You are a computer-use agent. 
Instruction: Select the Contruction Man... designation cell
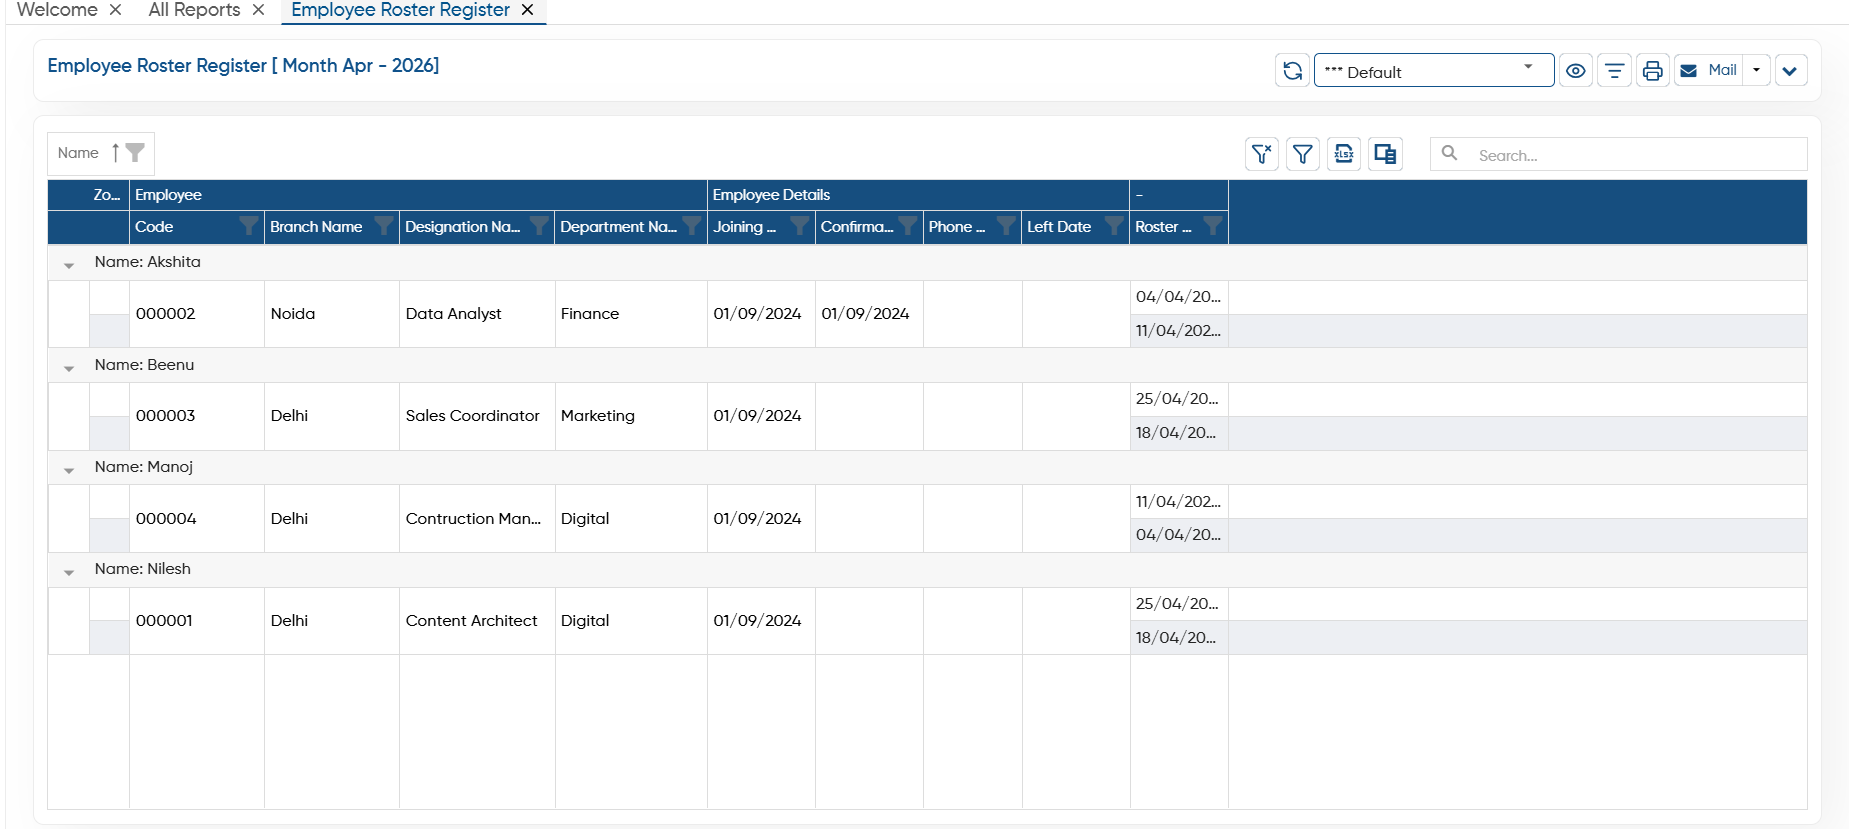click(x=477, y=519)
